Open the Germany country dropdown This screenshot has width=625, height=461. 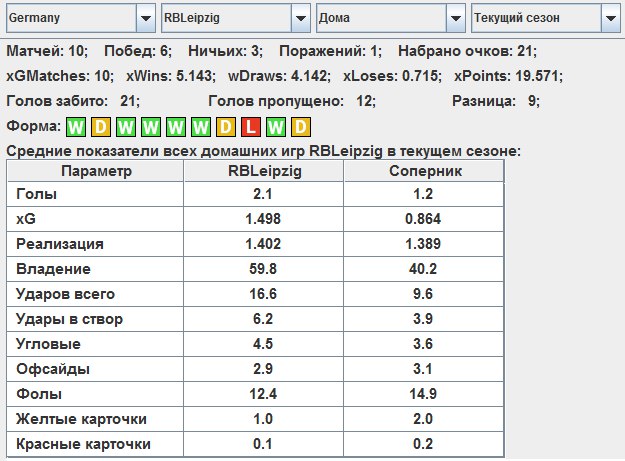click(x=81, y=18)
